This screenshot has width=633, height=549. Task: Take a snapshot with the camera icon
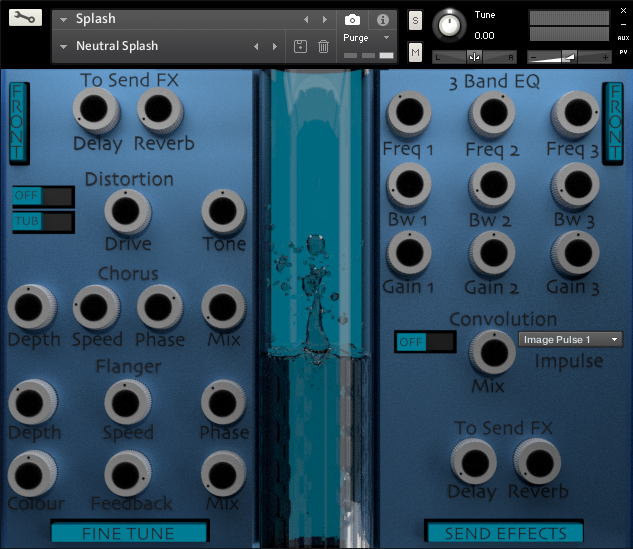[352, 19]
